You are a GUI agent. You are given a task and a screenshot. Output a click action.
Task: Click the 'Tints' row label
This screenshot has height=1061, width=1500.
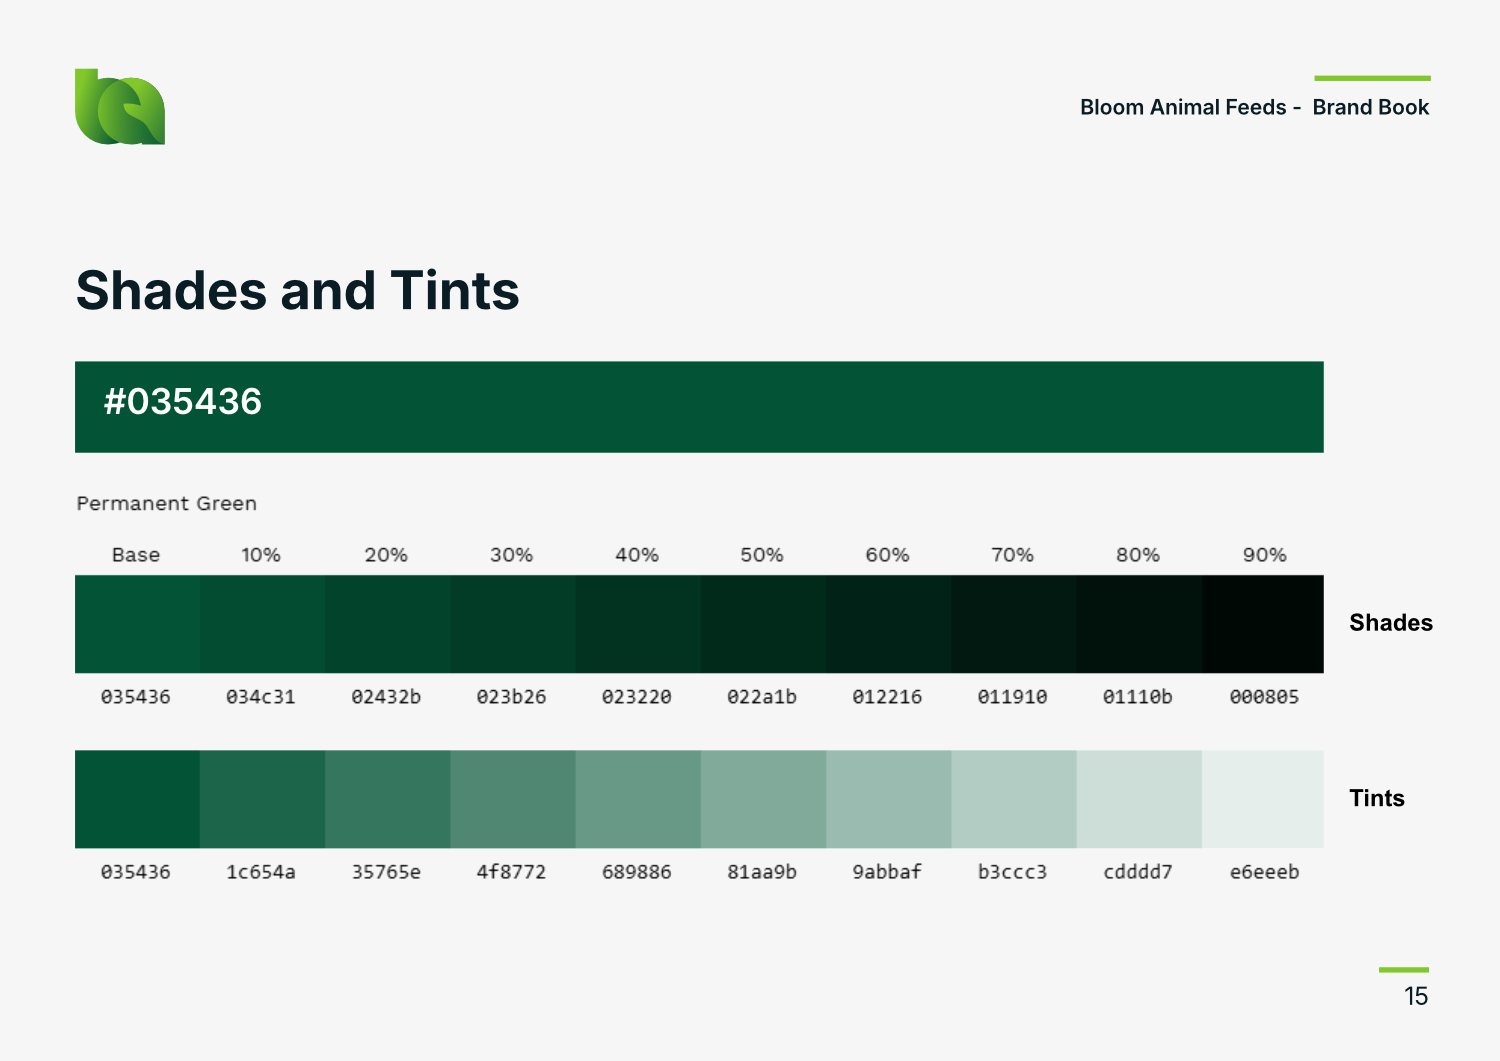click(1376, 798)
